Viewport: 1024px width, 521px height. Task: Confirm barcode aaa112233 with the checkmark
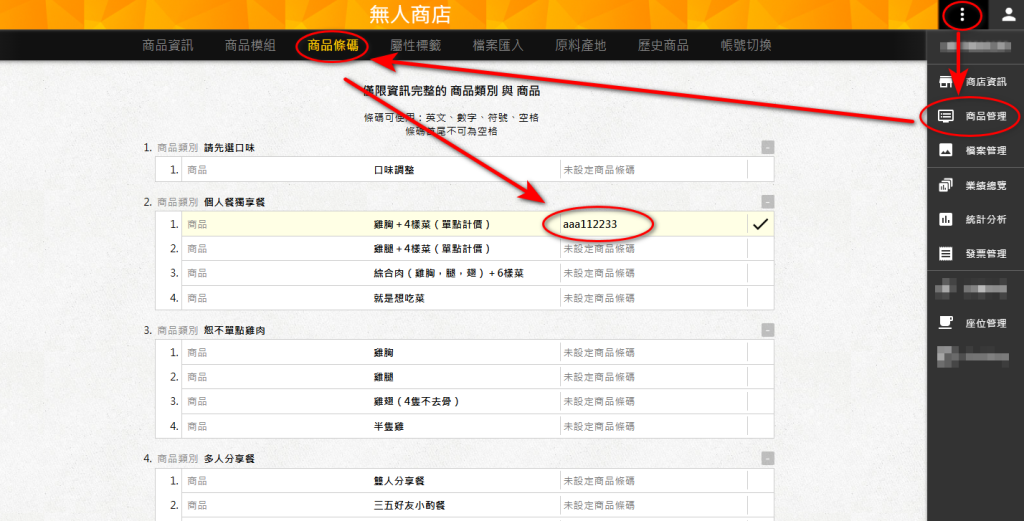pos(760,225)
